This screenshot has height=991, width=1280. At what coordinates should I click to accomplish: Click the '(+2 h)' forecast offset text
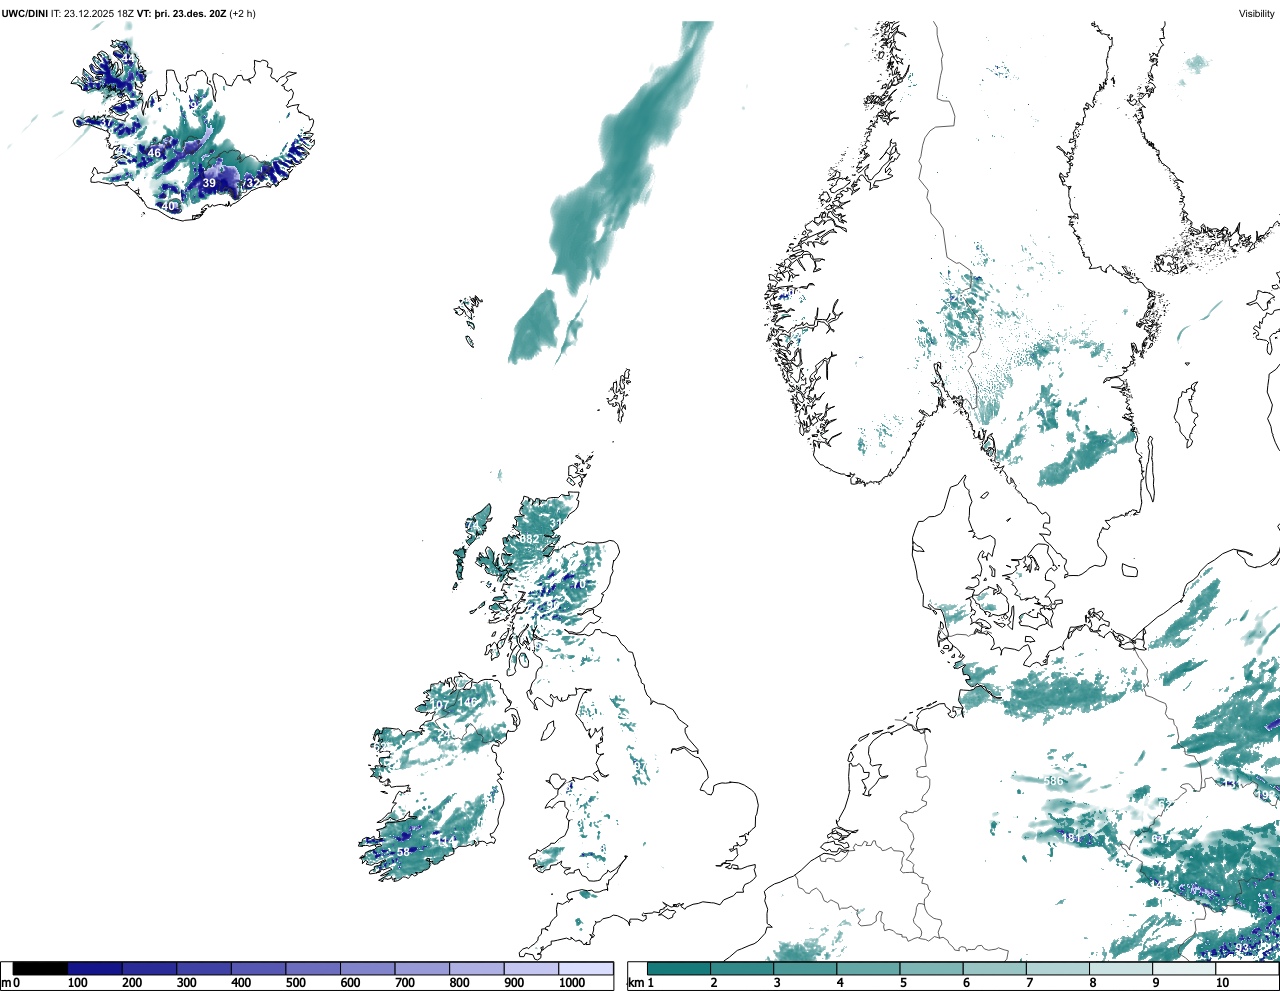click(x=243, y=13)
